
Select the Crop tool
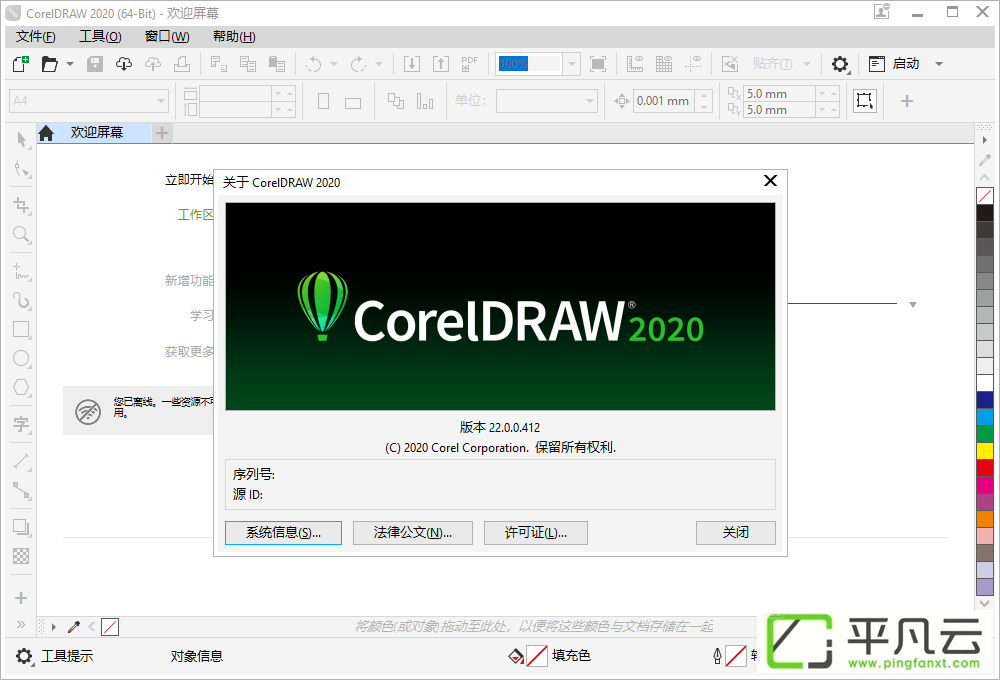(21, 205)
